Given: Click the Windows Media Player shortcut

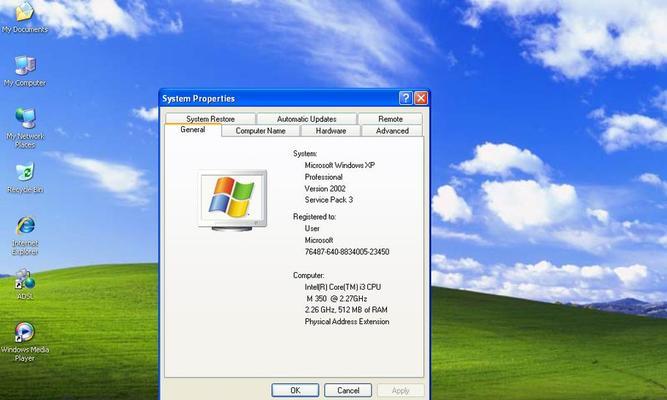Looking at the screenshot, I should [25, 342].
